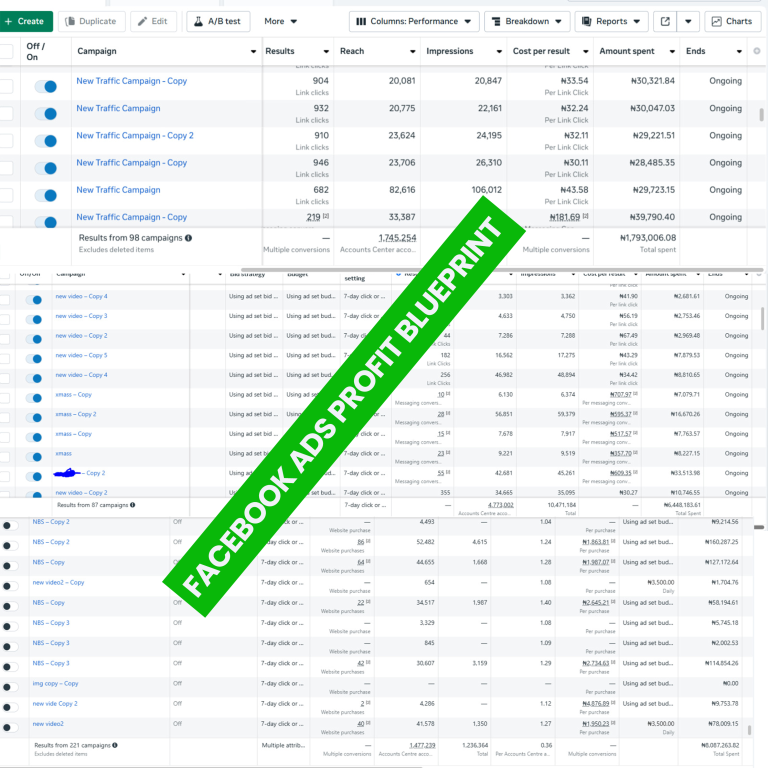
Task: Click the ₦1,793,006.08 total spent value
Action: tap(648, 238)
